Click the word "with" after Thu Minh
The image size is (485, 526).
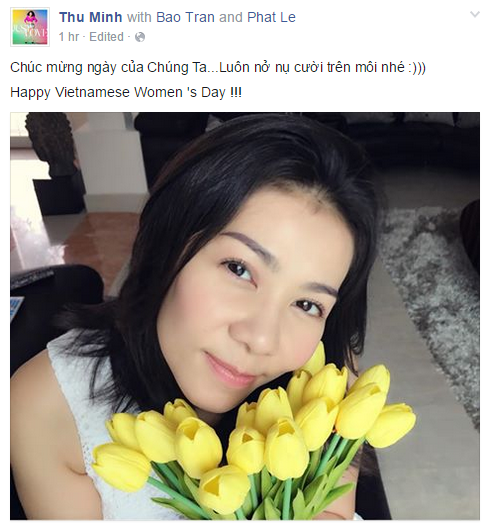click(x=139, y=17)
